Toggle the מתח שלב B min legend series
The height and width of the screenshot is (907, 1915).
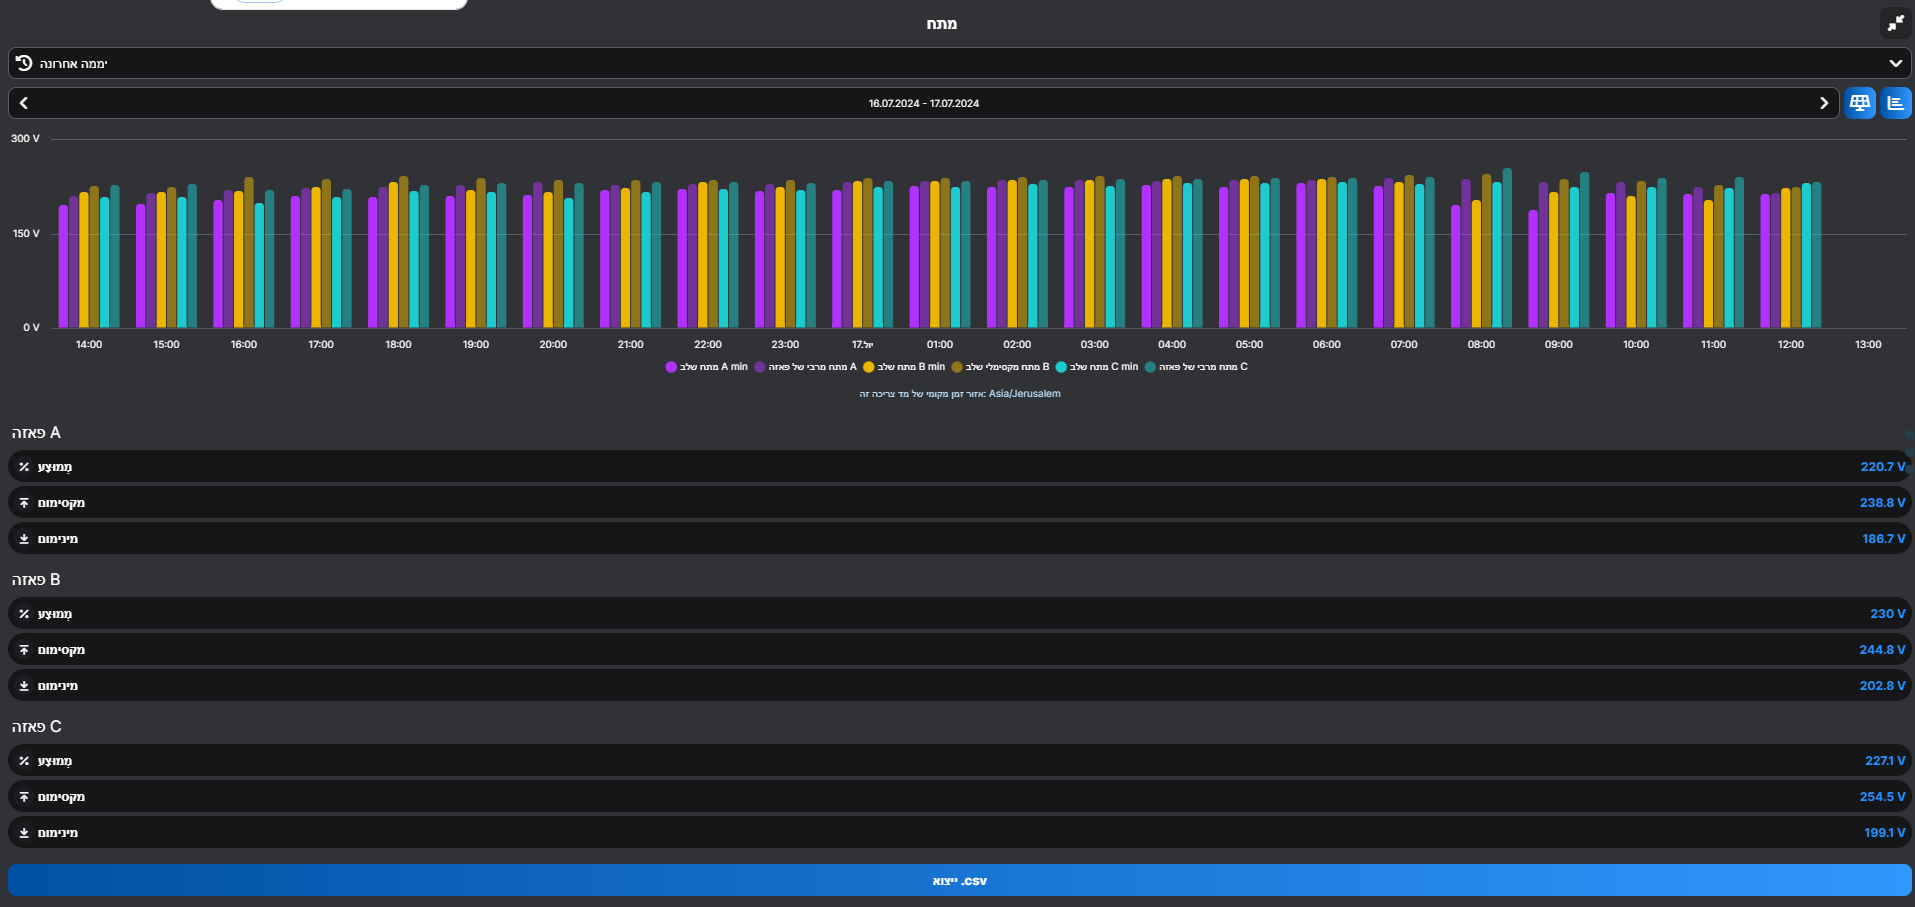coord(904,367)
